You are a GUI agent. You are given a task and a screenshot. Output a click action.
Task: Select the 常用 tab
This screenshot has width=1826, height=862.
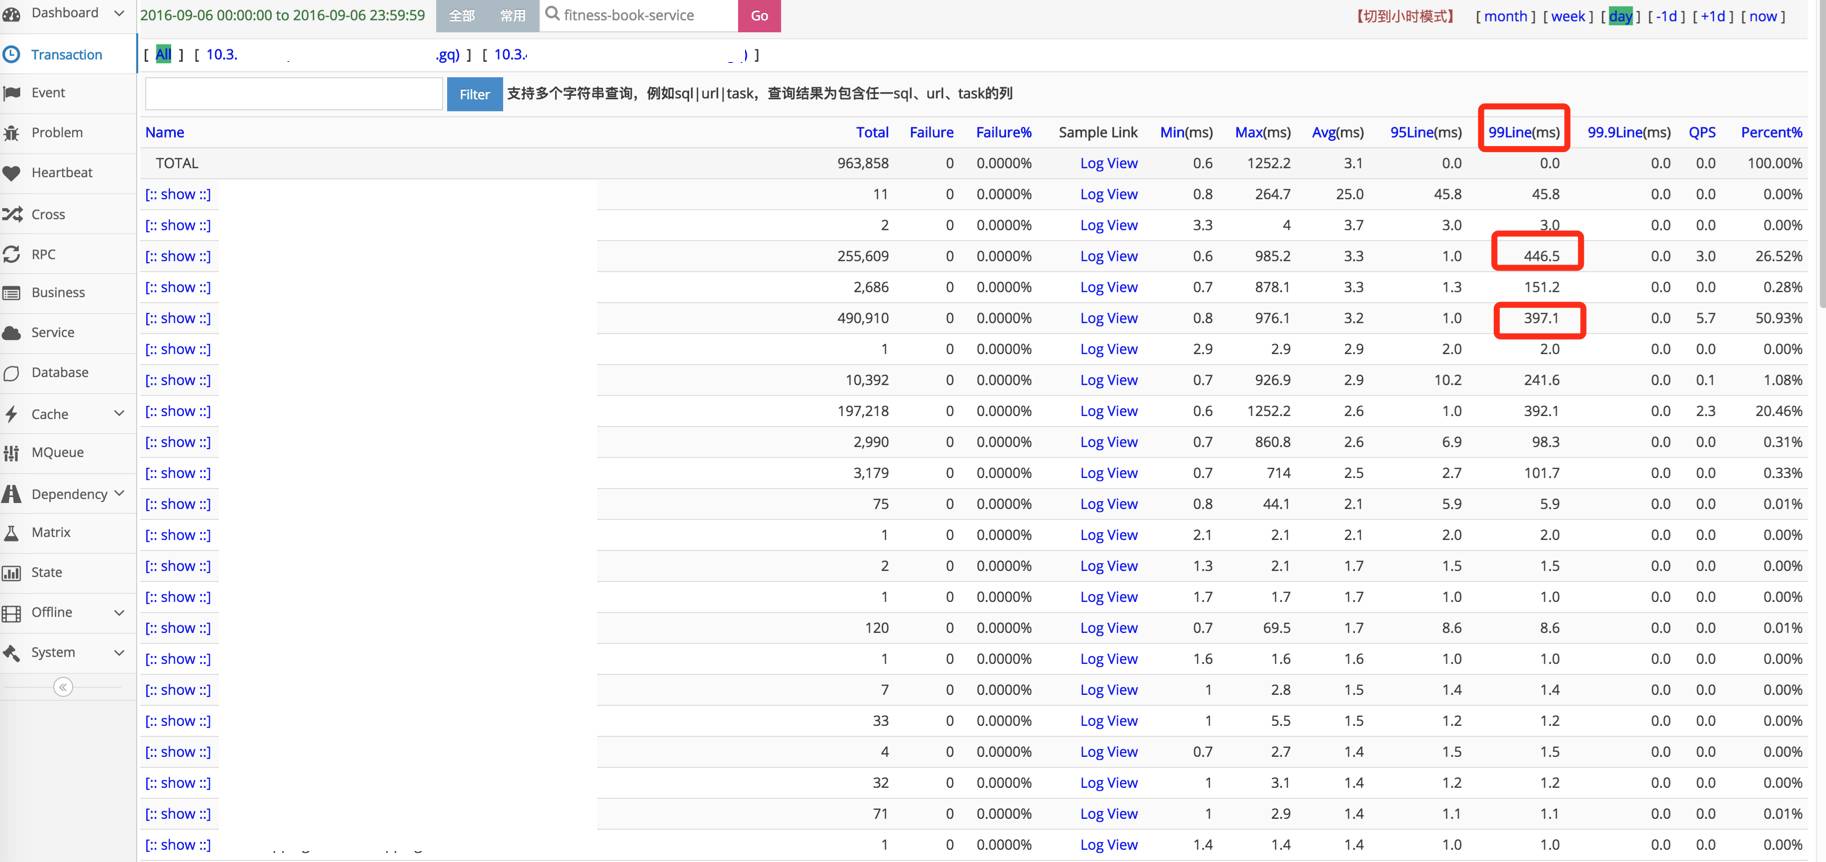tap(513, 16)
